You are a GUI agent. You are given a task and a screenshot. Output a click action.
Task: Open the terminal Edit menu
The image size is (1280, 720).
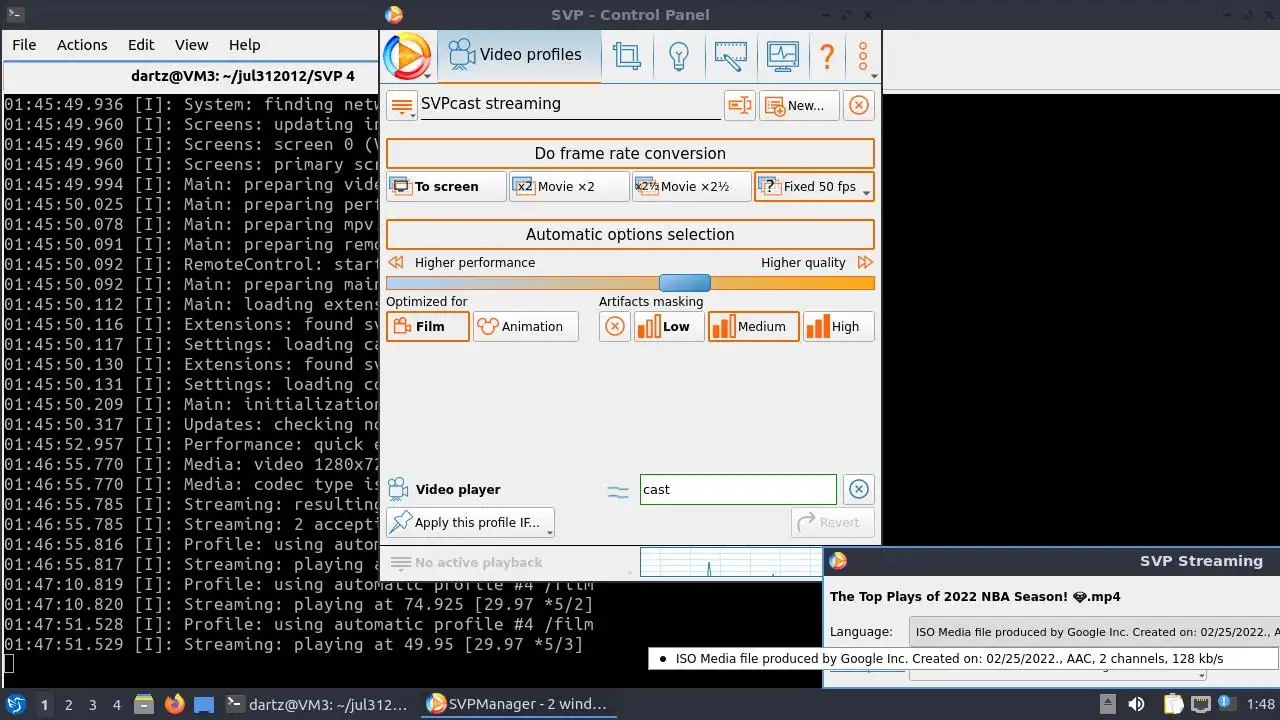coord(141,45)
